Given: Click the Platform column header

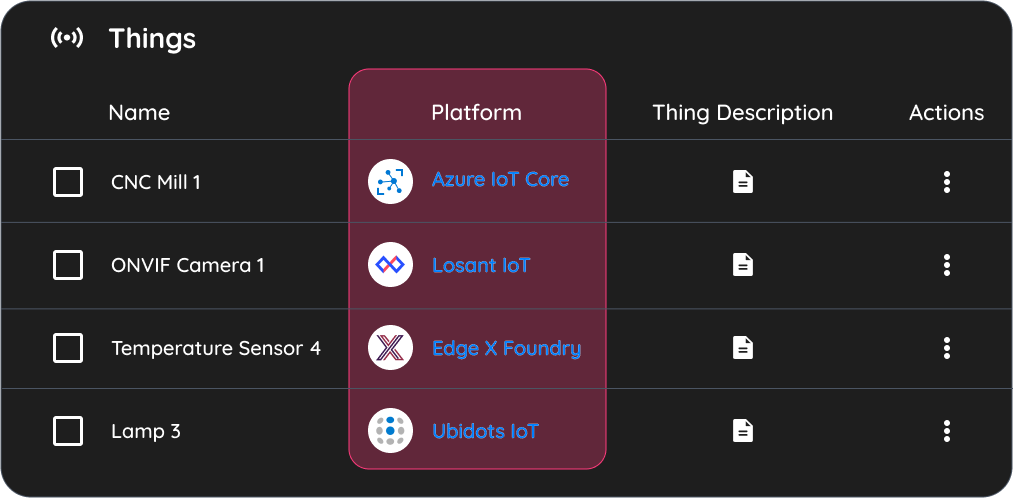Looking at the screenshot, I should click(476, 112).
